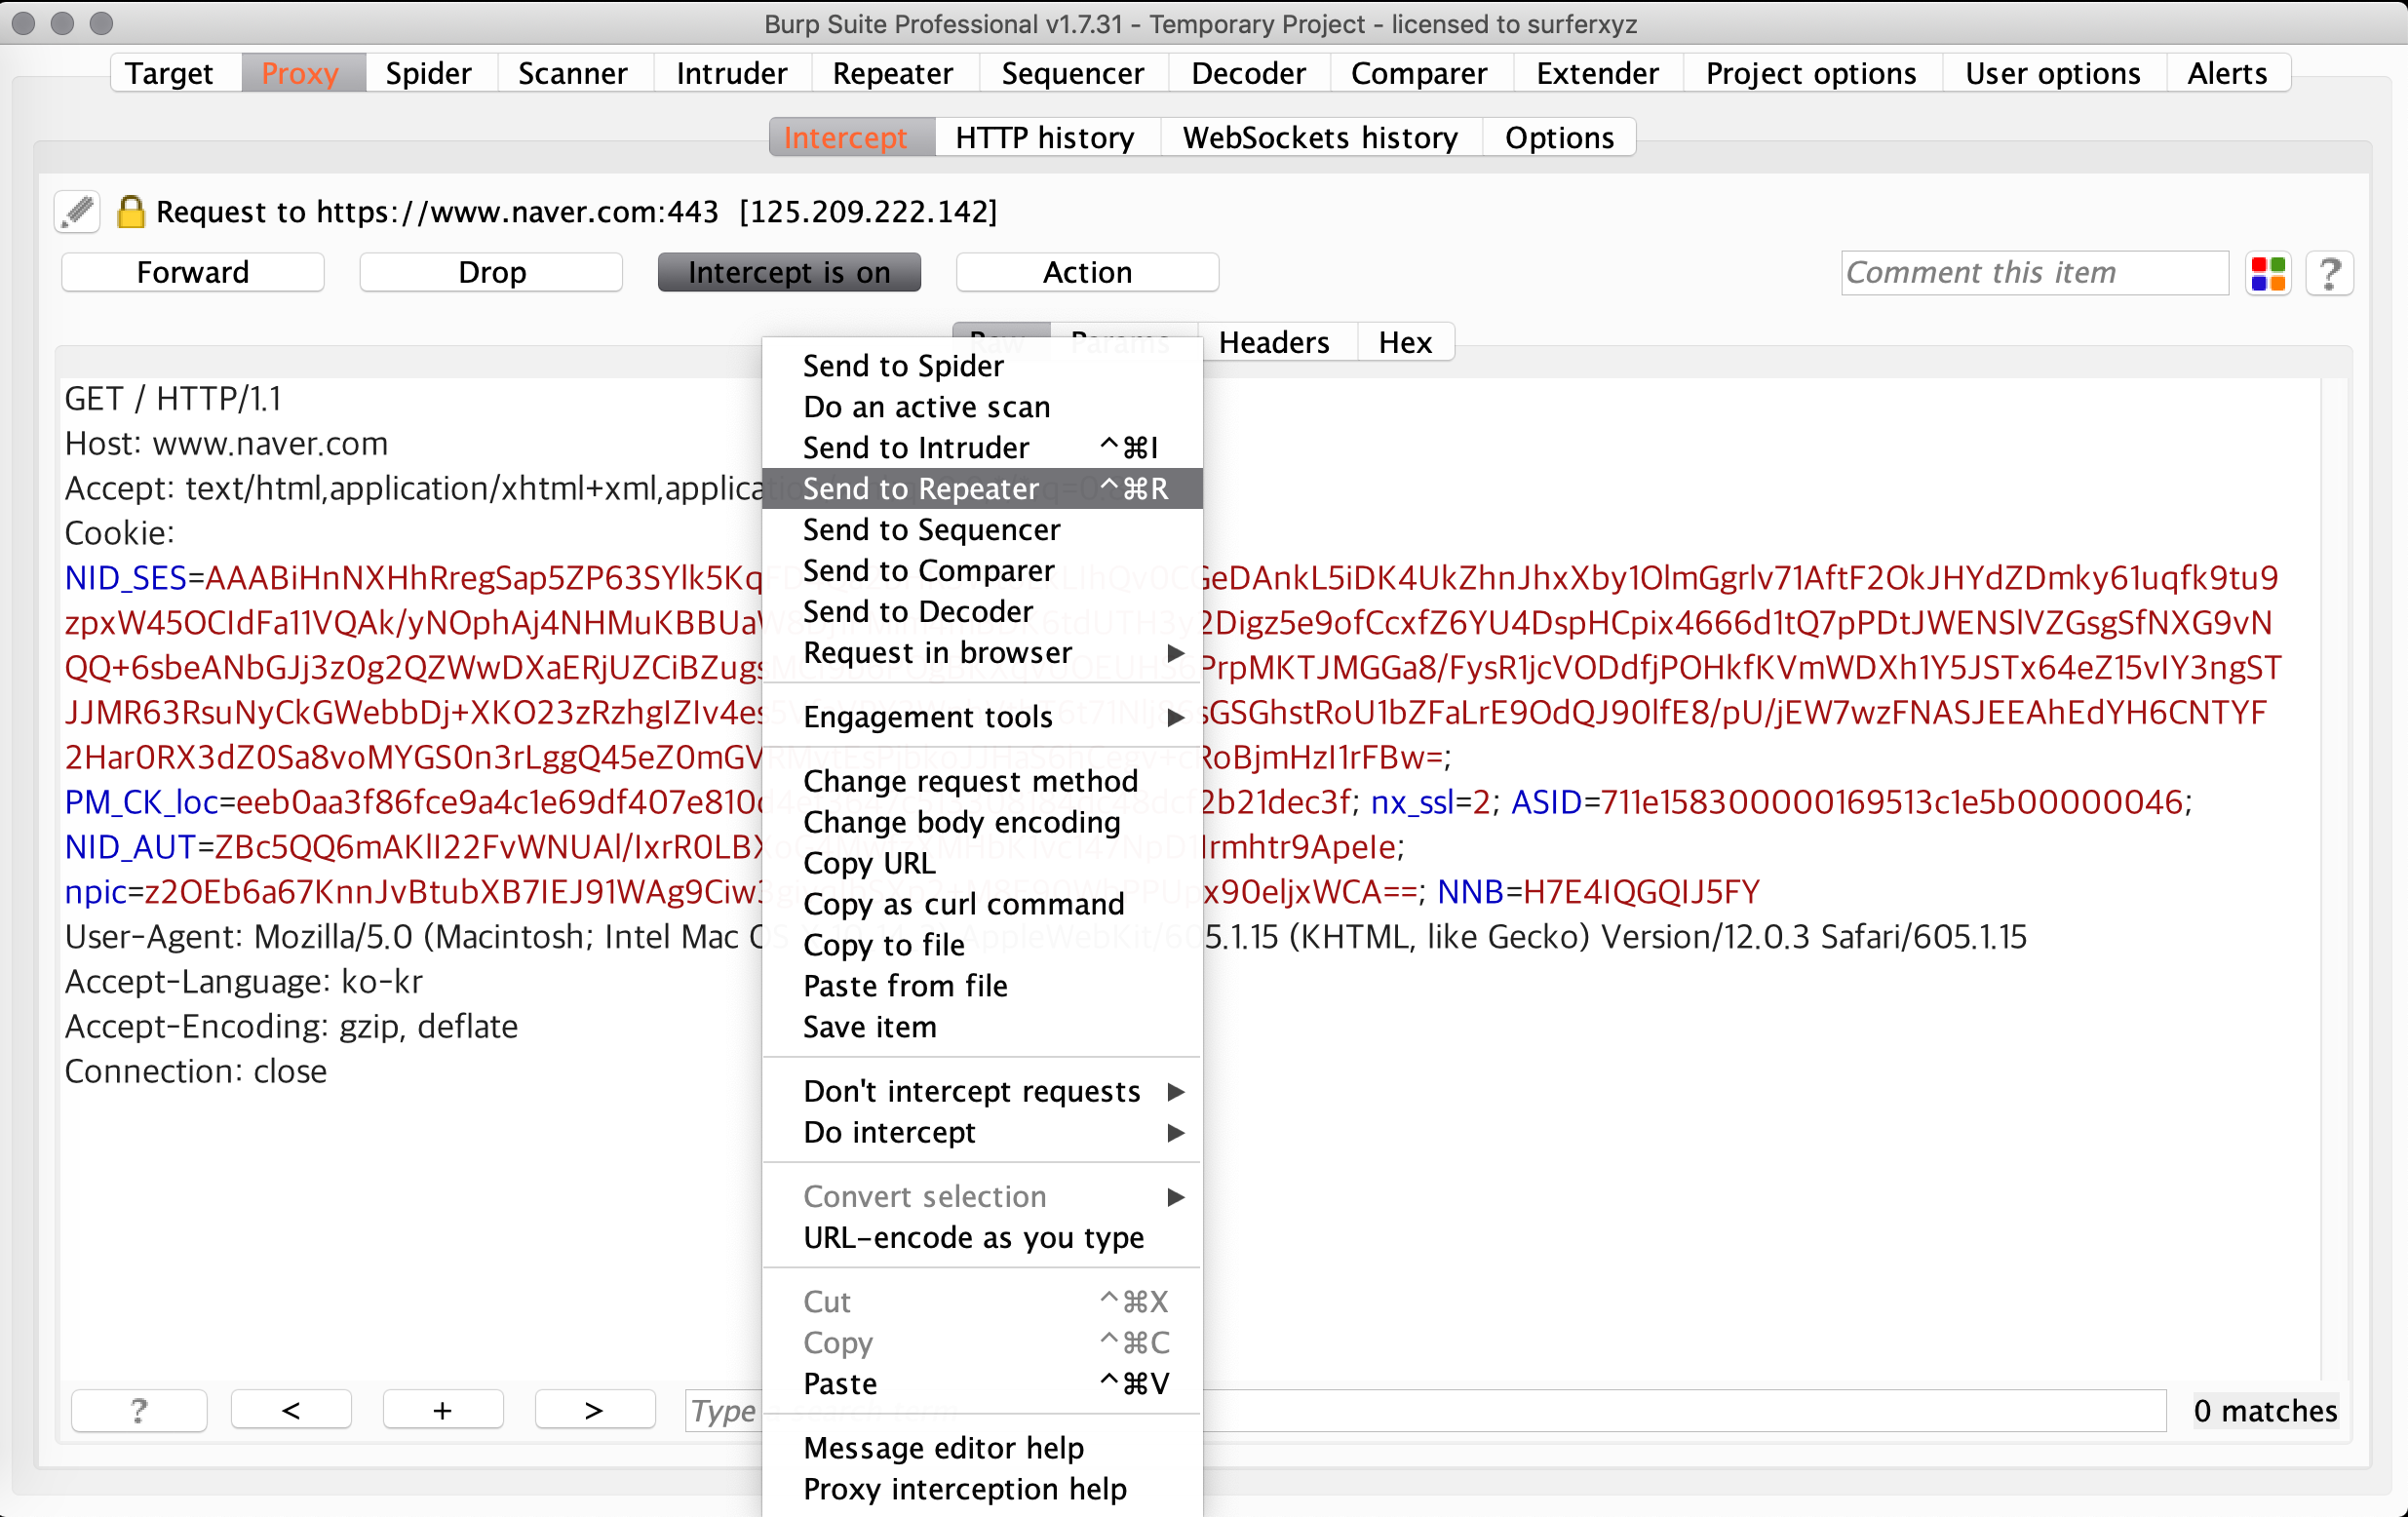This screenshot has height=1517, width=2408.
Task: Toggle URL-encode as you type
Action: 973,1237
